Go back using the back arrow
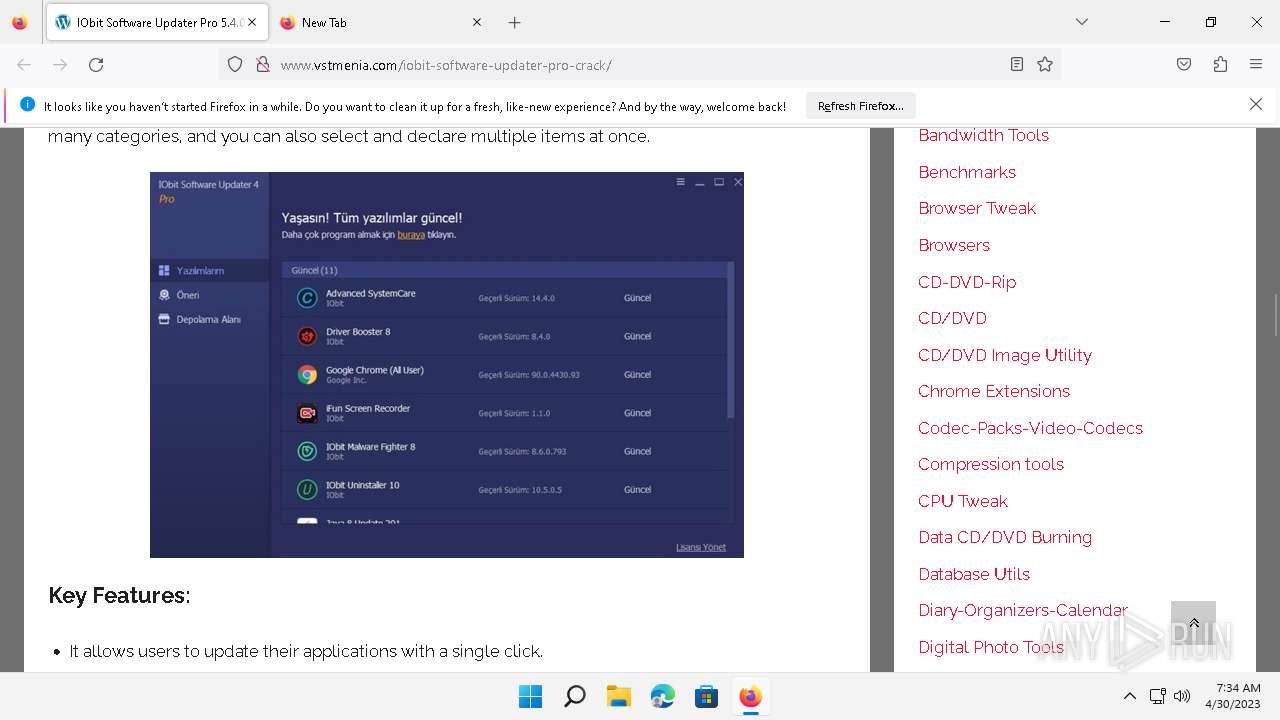The height and width of the screenshot is (720, 1280). coord(24,65)
